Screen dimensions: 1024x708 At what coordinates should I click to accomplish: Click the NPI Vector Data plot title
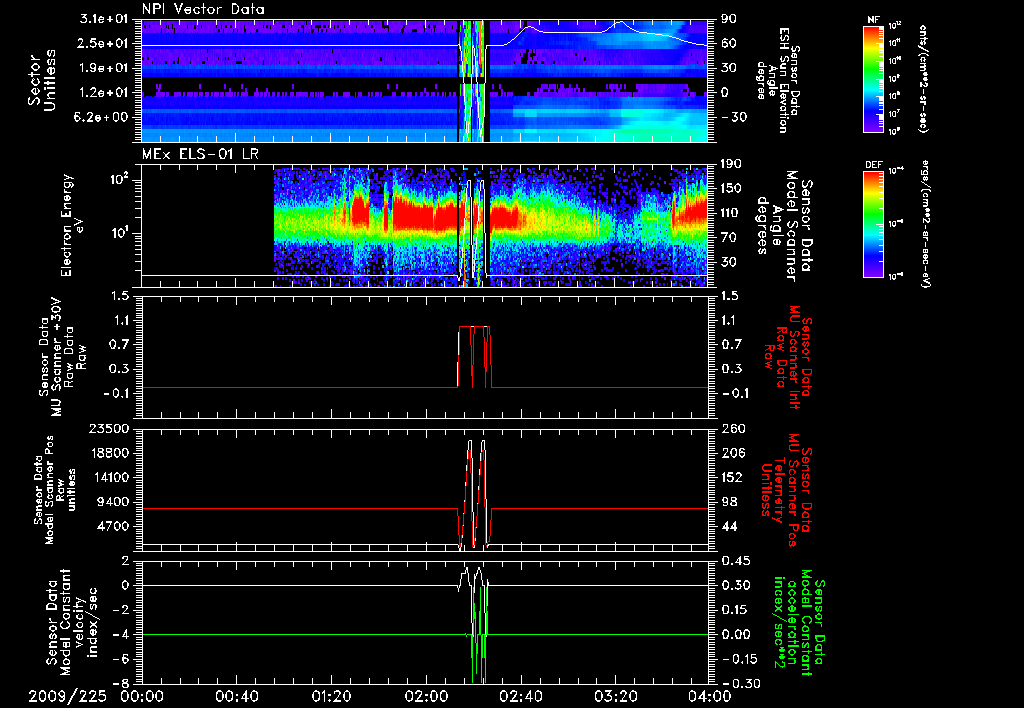(203, 9)
